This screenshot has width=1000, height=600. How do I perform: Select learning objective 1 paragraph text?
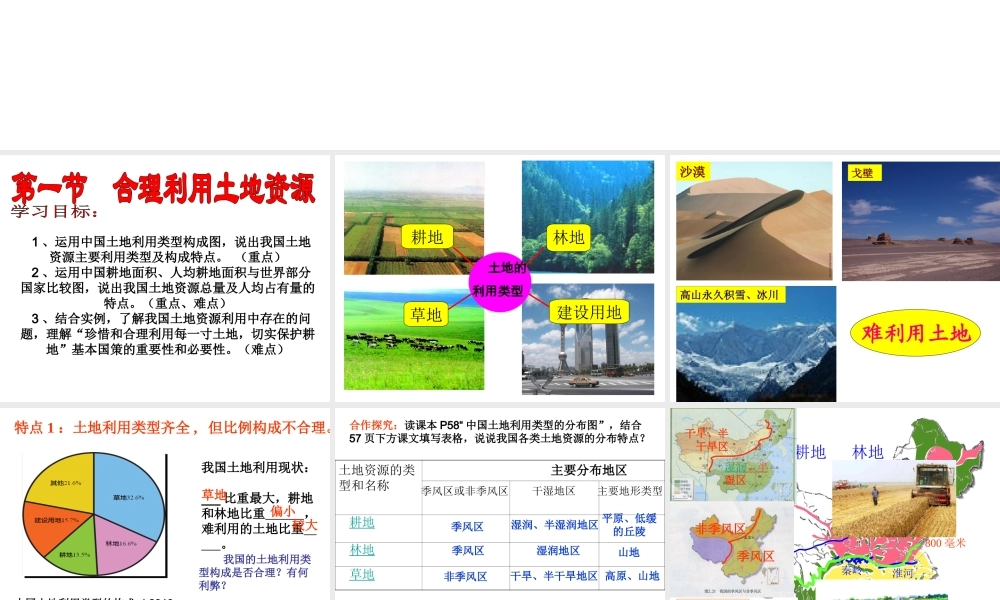[171, 249]
